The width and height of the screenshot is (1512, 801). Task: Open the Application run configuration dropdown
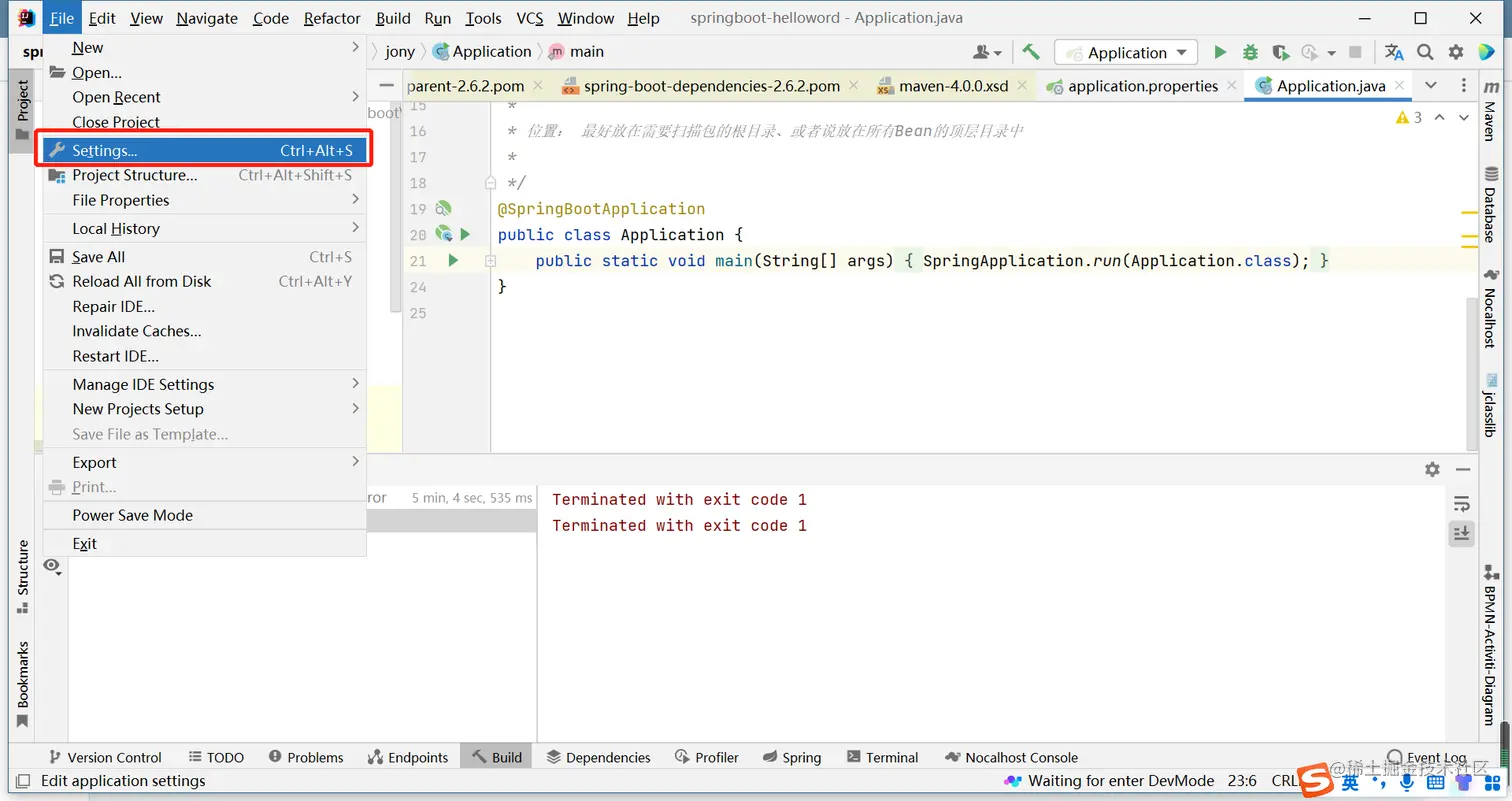[1127, 53]
